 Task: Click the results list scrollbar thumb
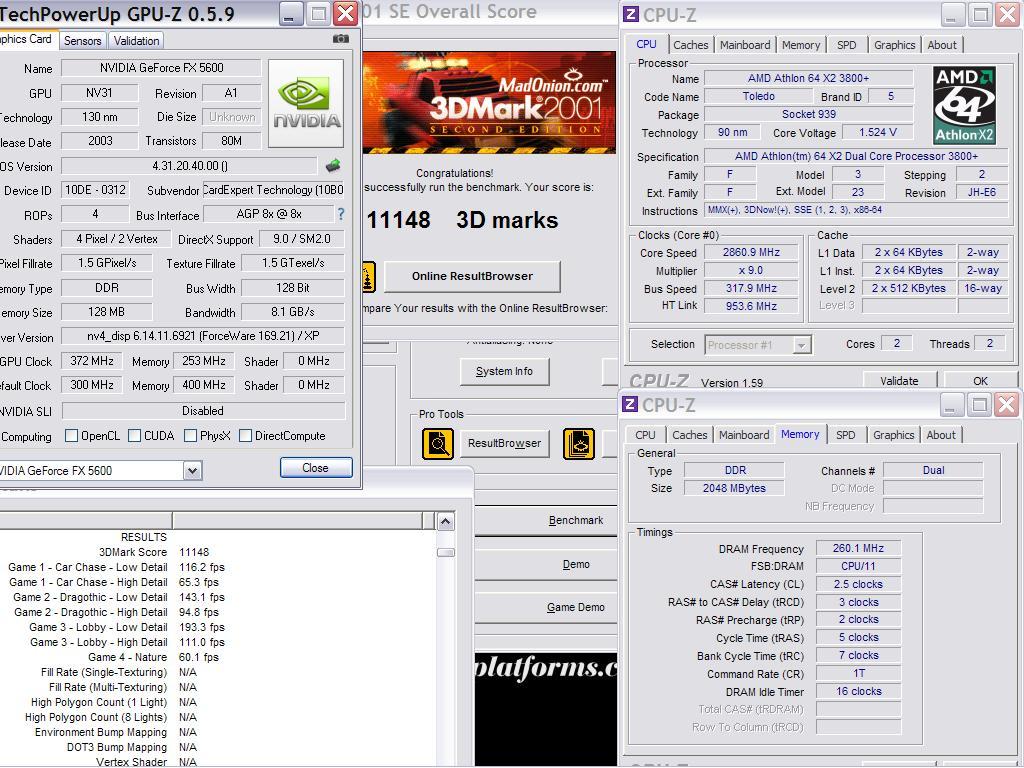tap(445, 552)
